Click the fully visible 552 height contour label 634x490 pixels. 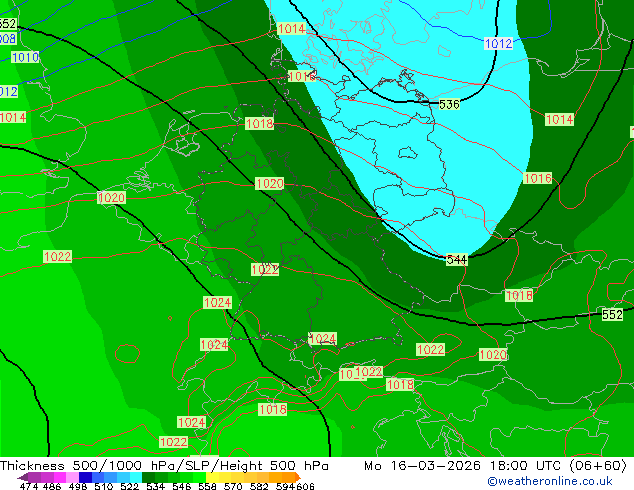612,314
